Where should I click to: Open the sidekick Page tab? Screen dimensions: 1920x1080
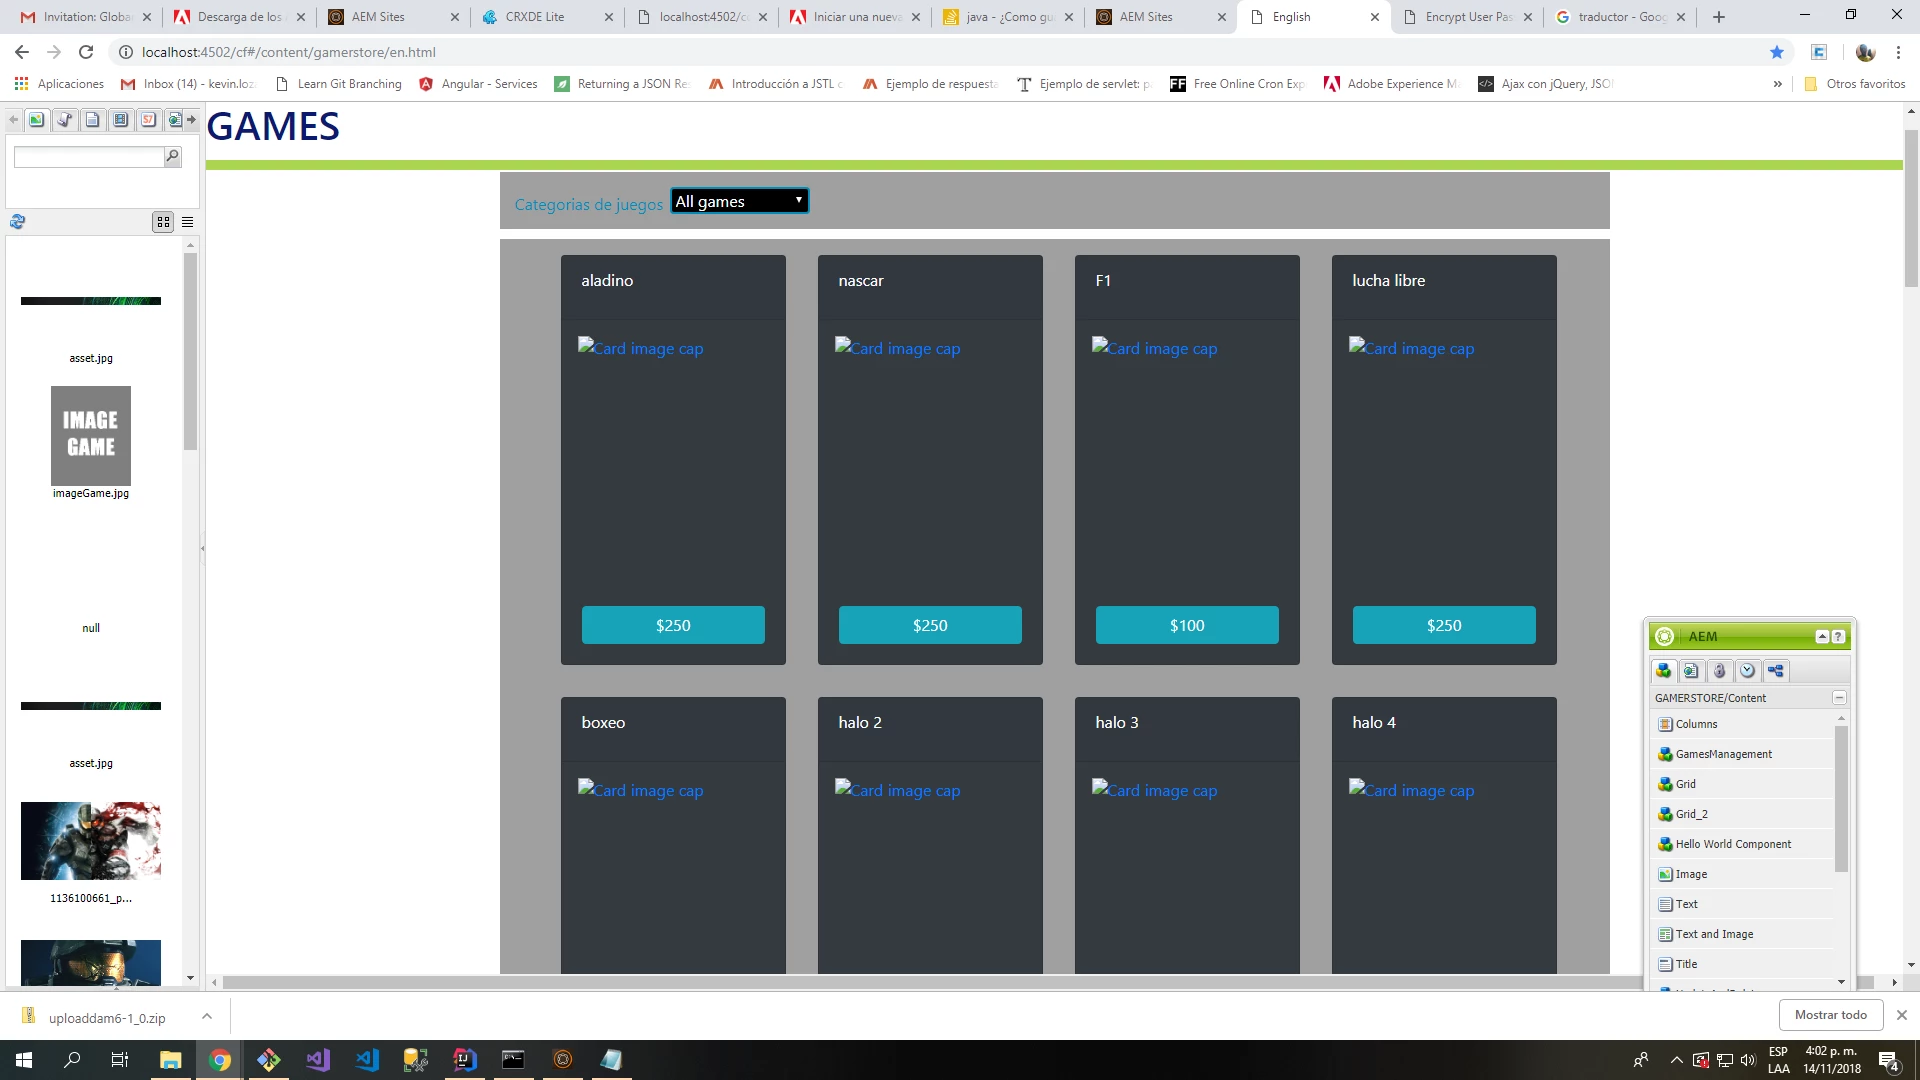(x=1691, y=671)
